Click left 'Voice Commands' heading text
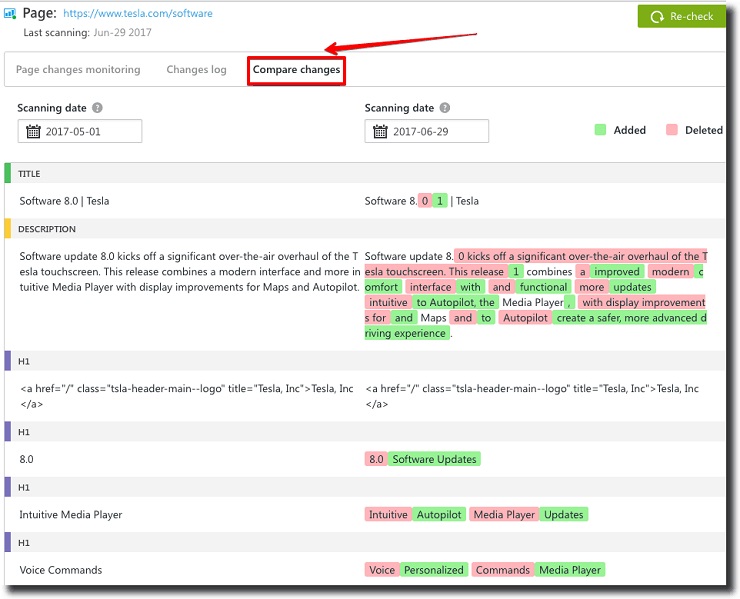The image size is (740, 599). 60,570
